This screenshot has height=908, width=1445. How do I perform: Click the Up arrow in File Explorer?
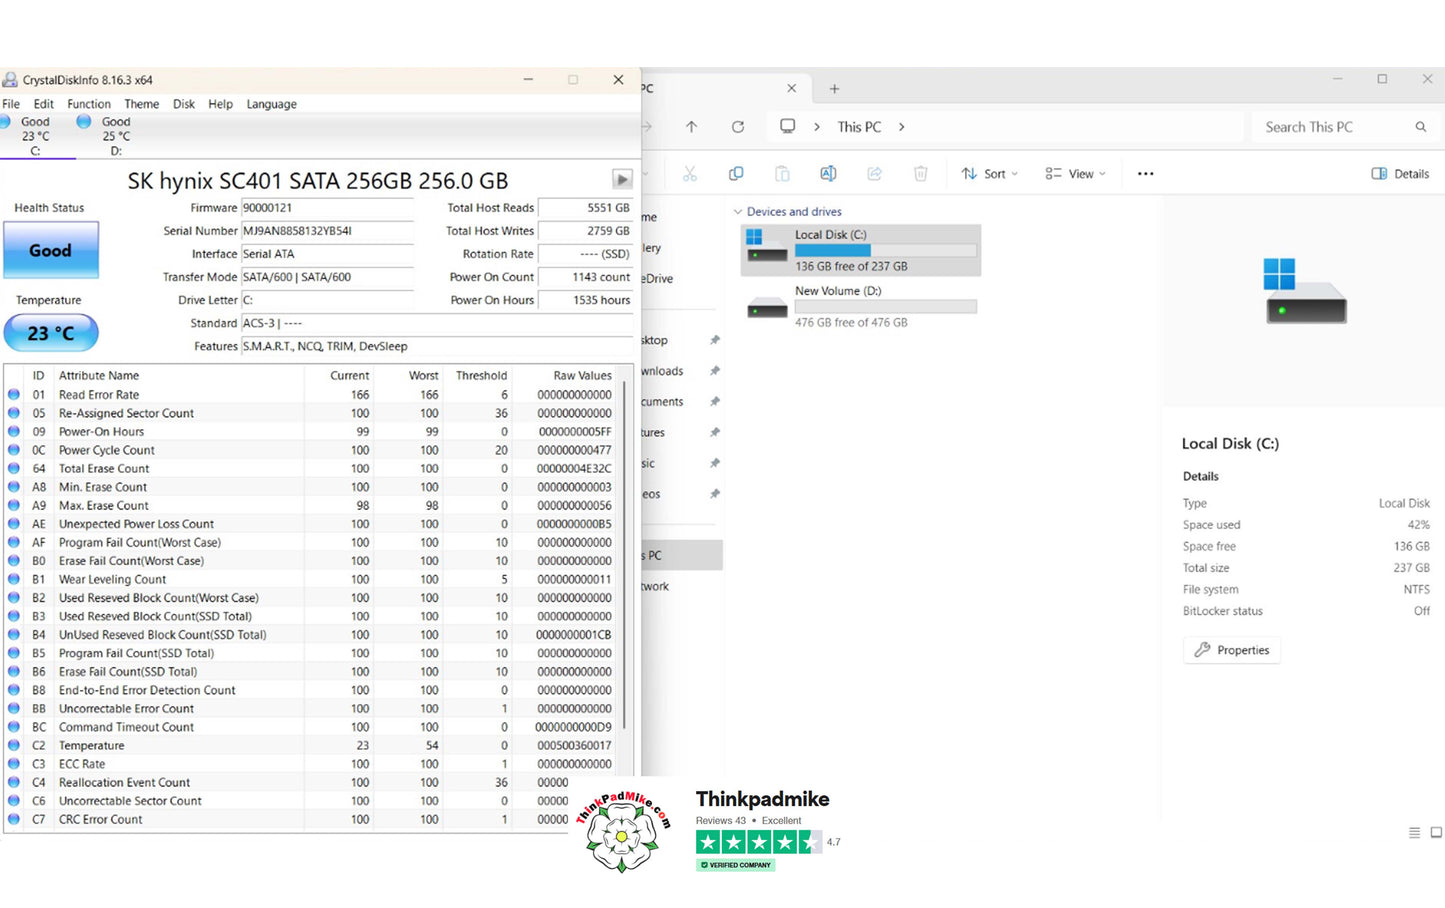[691, 127]
